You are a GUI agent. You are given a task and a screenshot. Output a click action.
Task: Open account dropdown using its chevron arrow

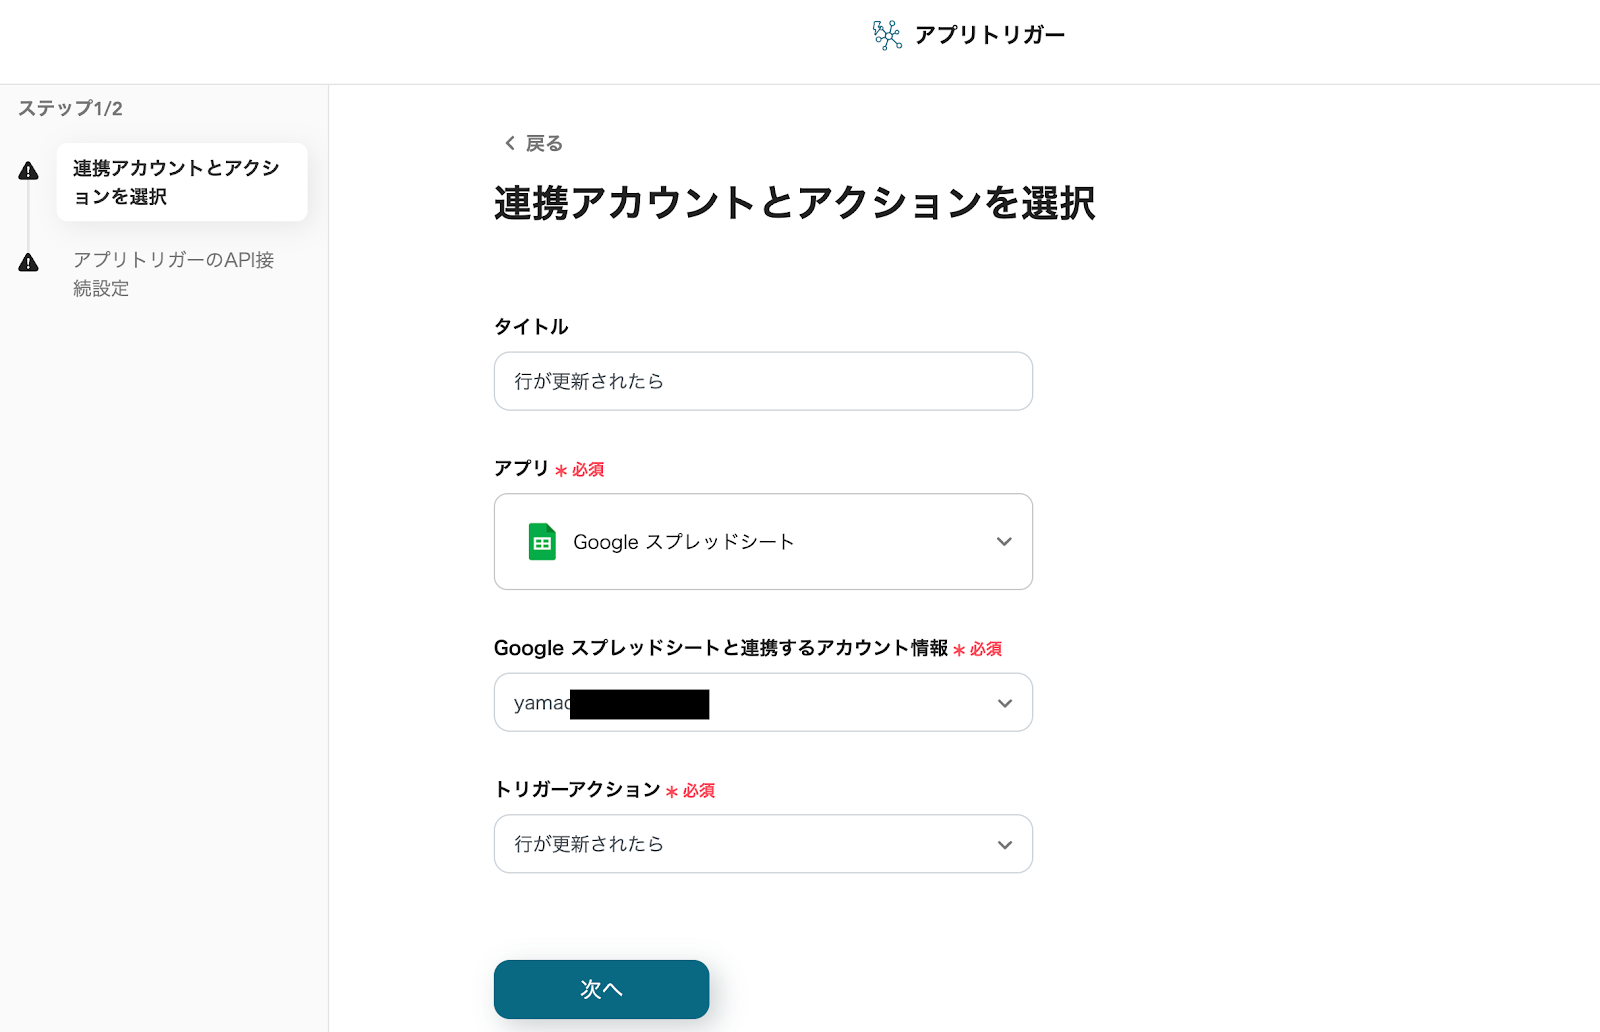1004,703
